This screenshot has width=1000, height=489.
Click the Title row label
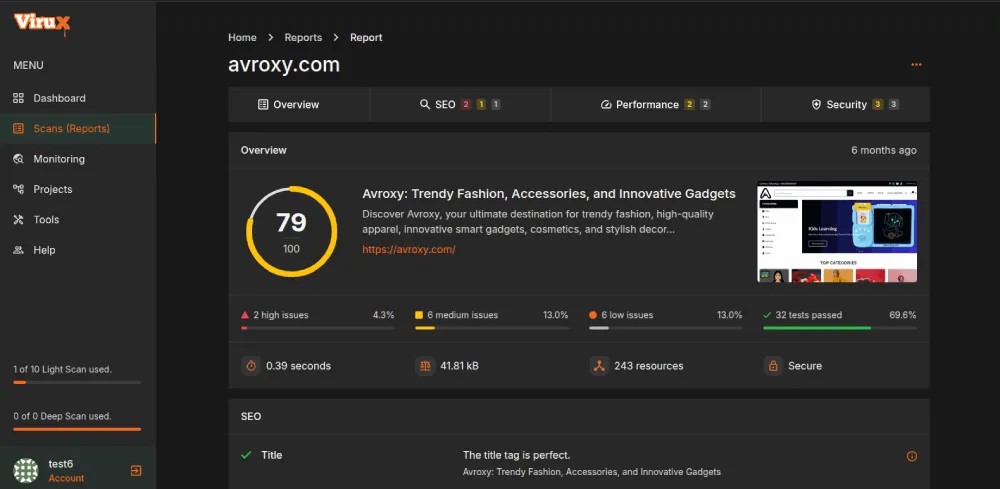pos(272,455)
